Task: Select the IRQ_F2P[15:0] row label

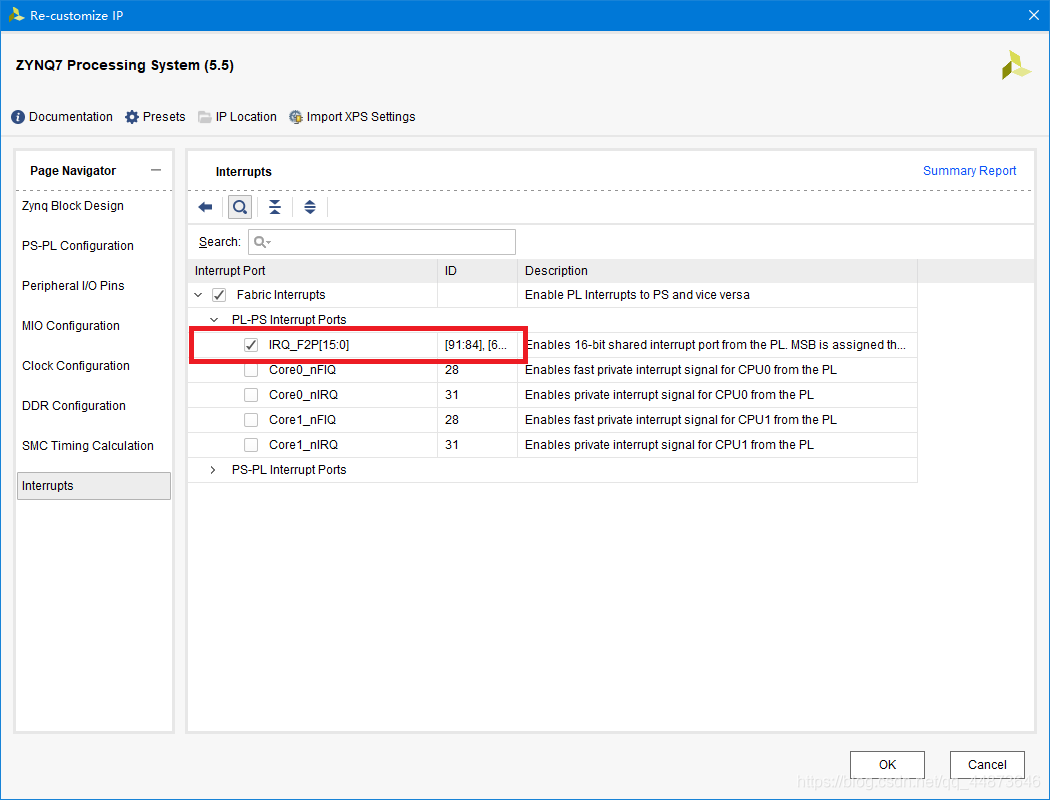Action: 309,345
